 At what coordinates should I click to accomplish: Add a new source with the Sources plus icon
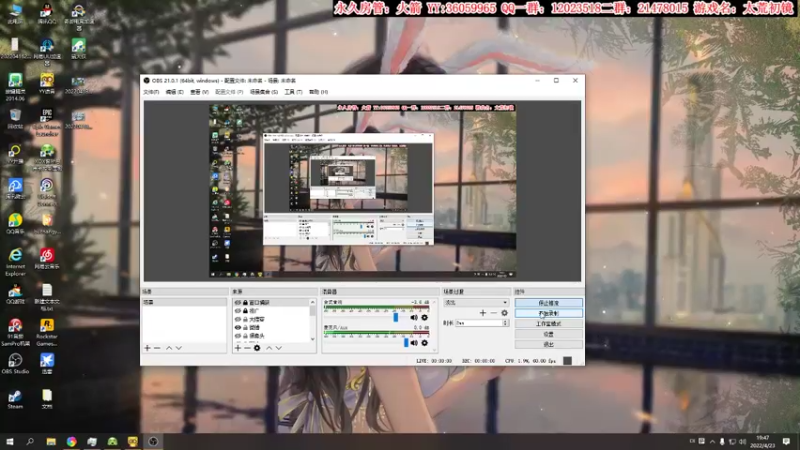tap(238, 348)
